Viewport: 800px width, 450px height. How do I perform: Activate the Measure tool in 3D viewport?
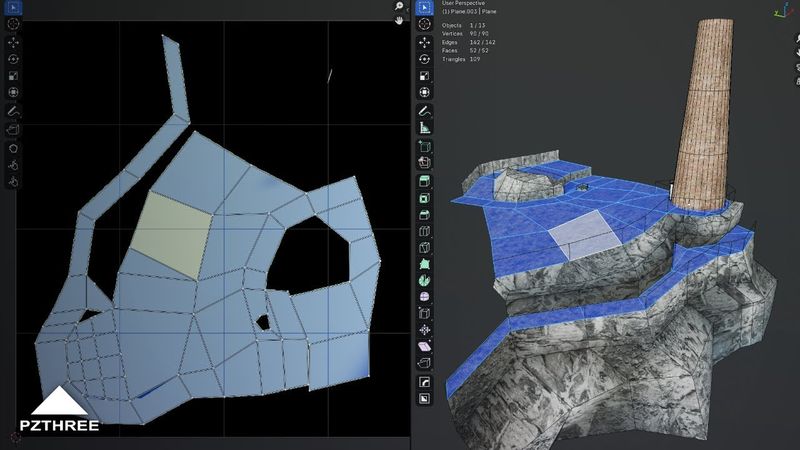424,127
